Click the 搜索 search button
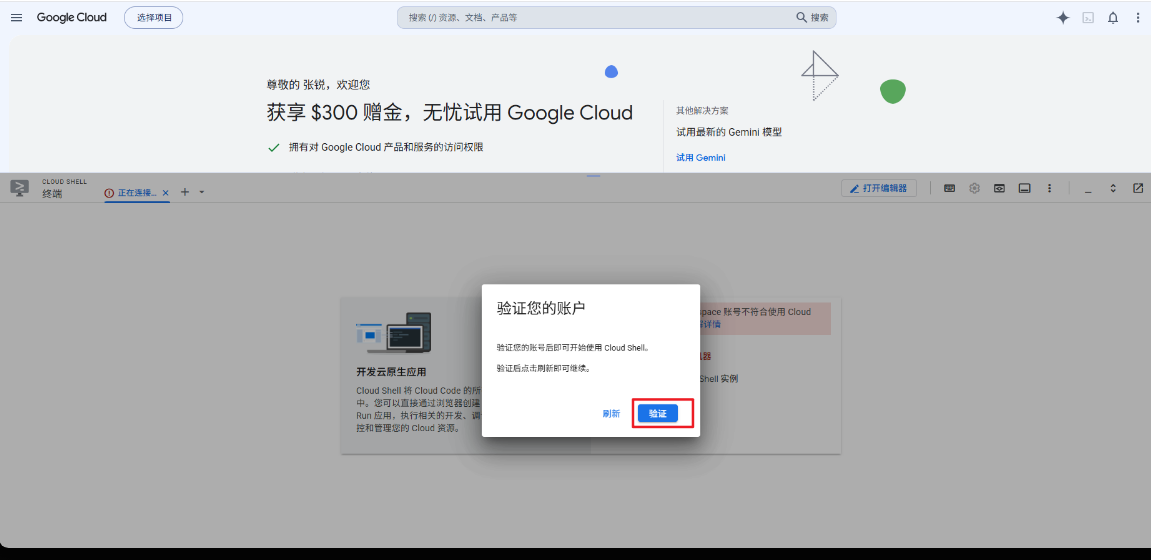The height and width of the screenshot is (560, 1151). 813,18
